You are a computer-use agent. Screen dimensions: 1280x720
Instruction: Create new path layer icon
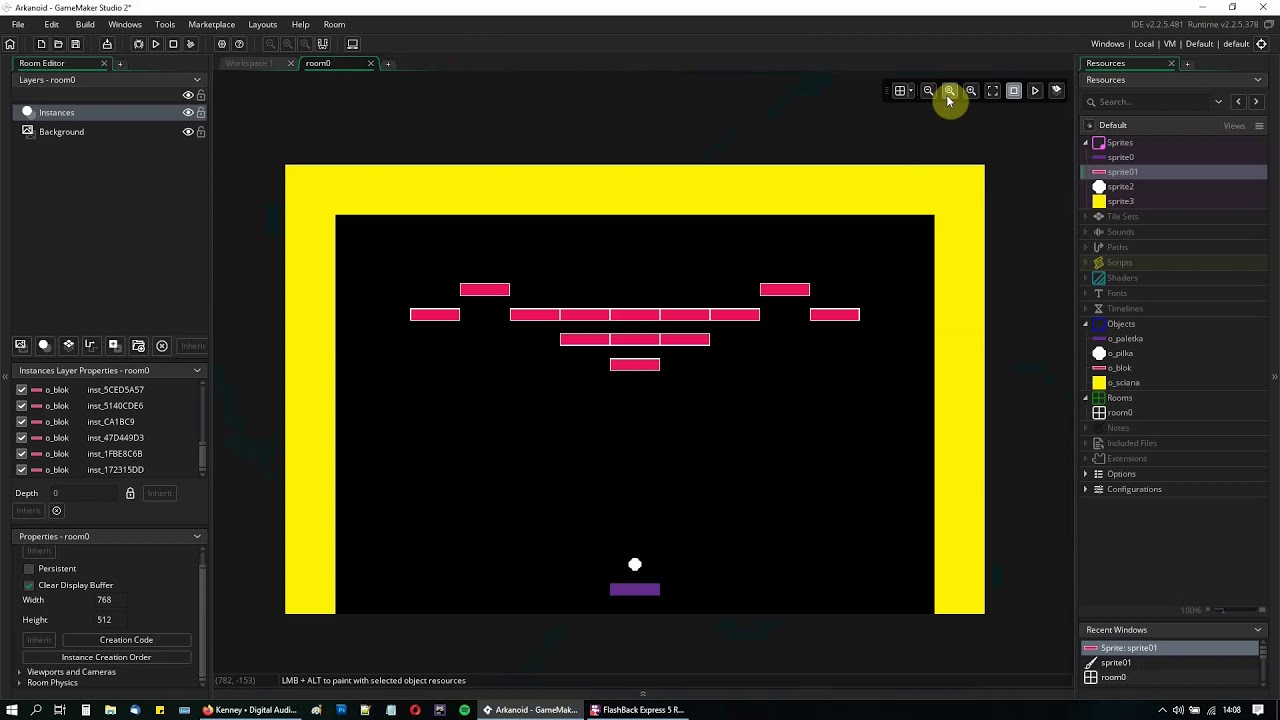point(90,345)
